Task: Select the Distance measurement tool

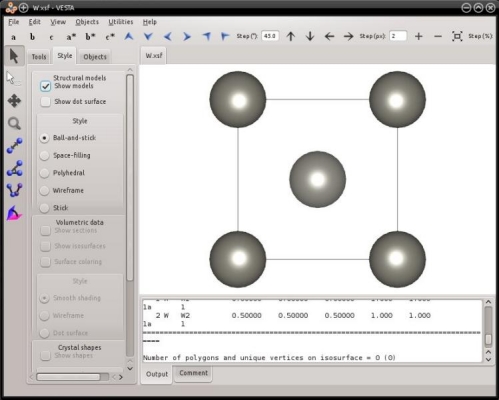Action: 14,146
